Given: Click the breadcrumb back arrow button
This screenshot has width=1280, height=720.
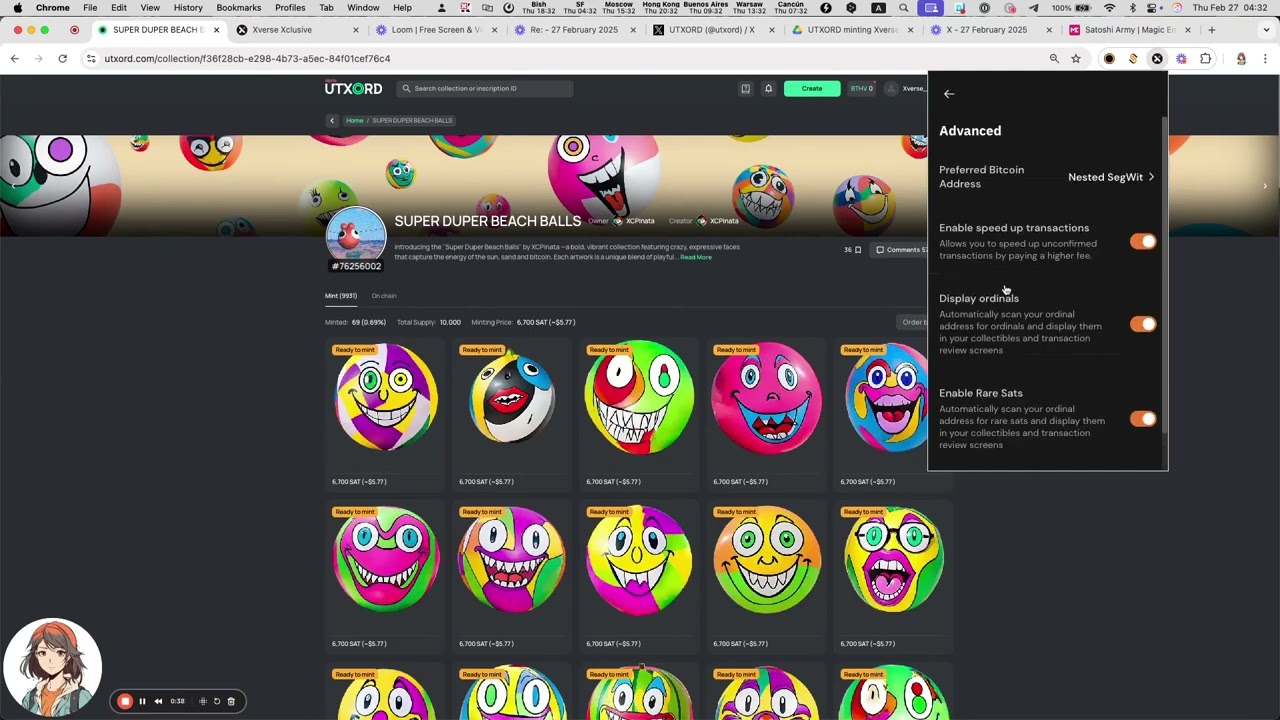Looking at the screenshot, I should (332, 121).
